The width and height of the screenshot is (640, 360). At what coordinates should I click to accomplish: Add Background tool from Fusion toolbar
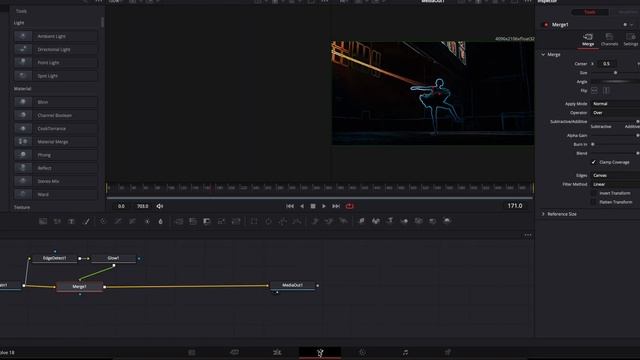[x=43, y=221]
